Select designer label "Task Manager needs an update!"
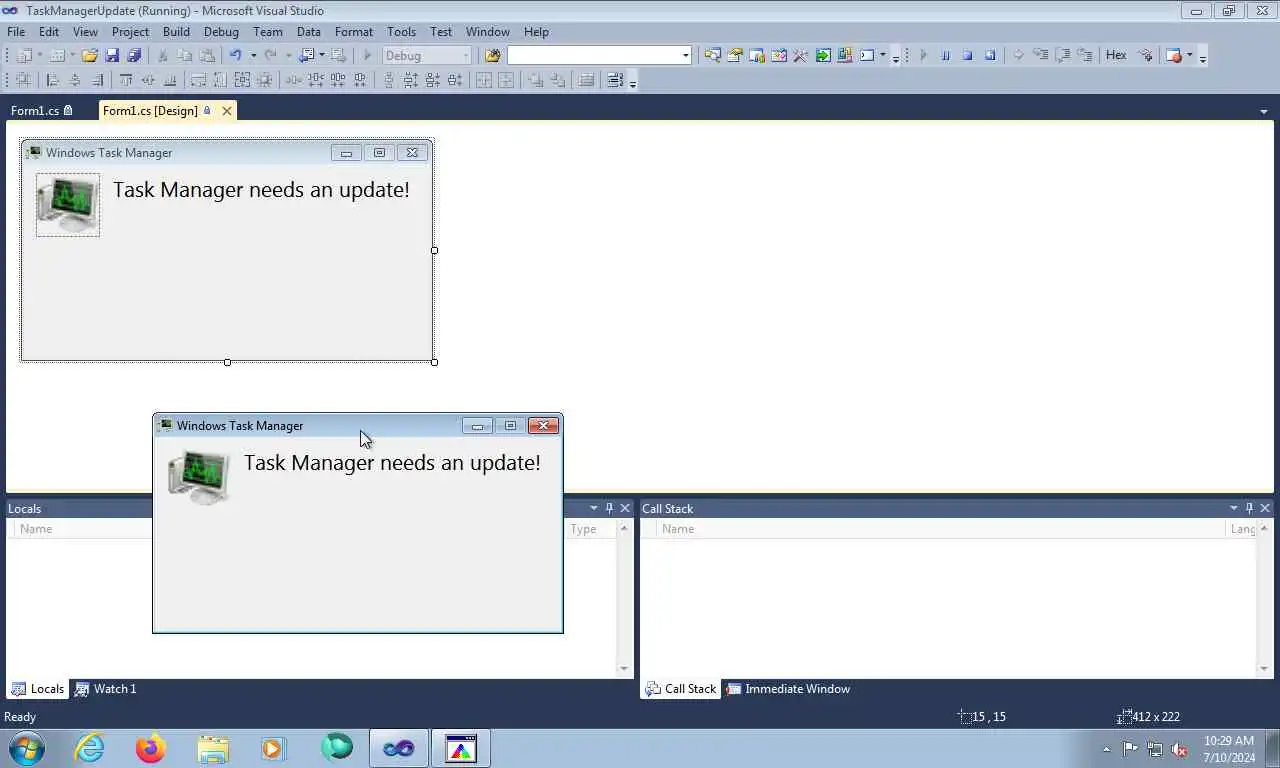 coord(261,190)
